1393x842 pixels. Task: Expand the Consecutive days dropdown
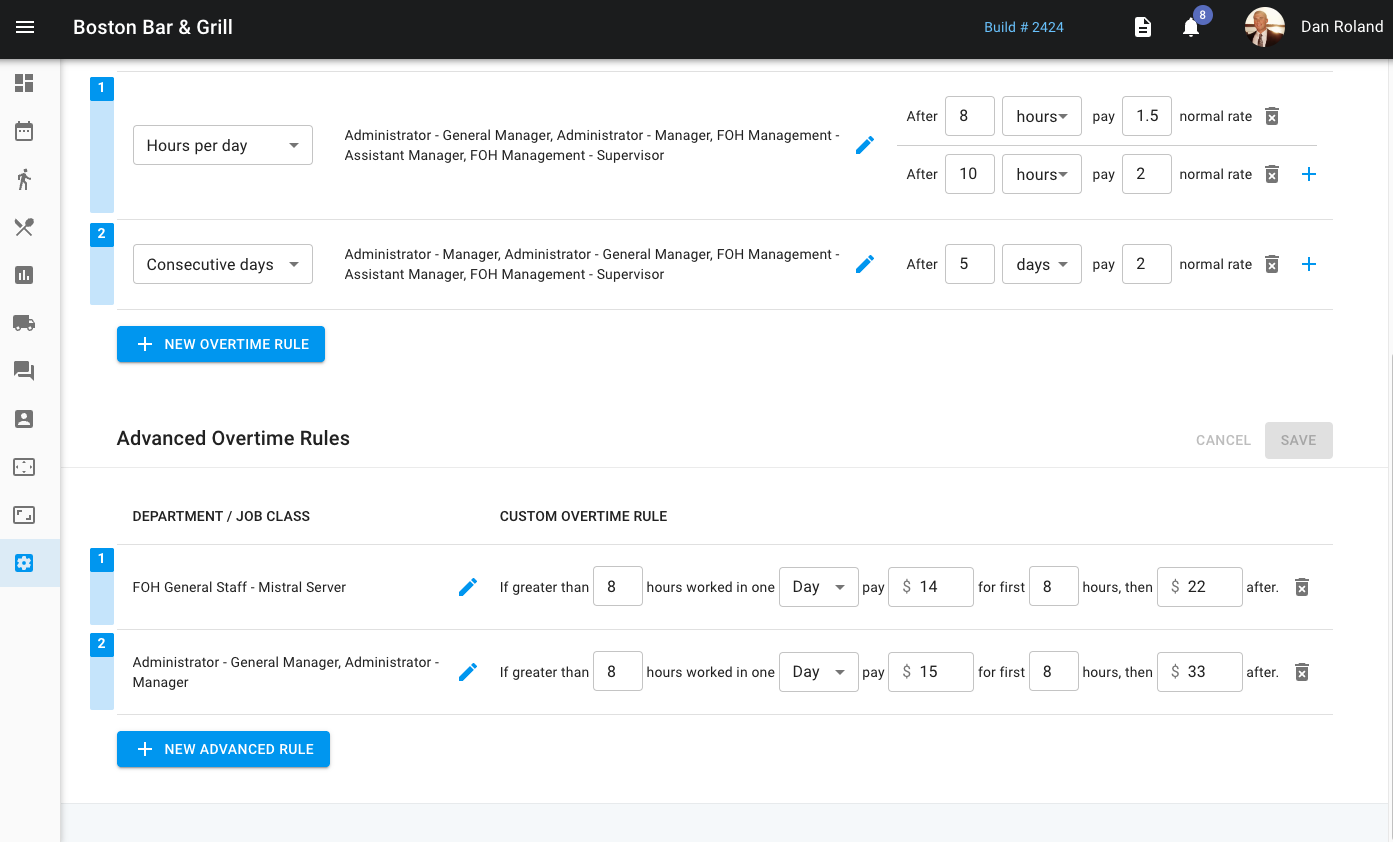(223, 264)
